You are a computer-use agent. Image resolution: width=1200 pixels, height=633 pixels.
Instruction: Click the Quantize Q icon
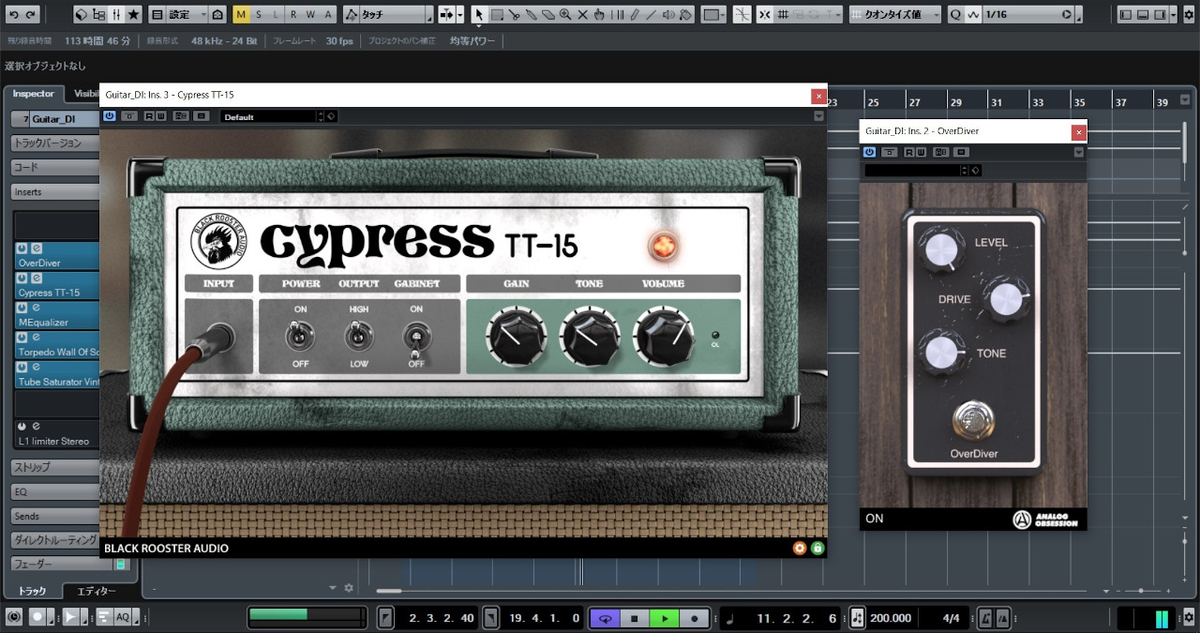pyautogui.click(x=954, y=15)
